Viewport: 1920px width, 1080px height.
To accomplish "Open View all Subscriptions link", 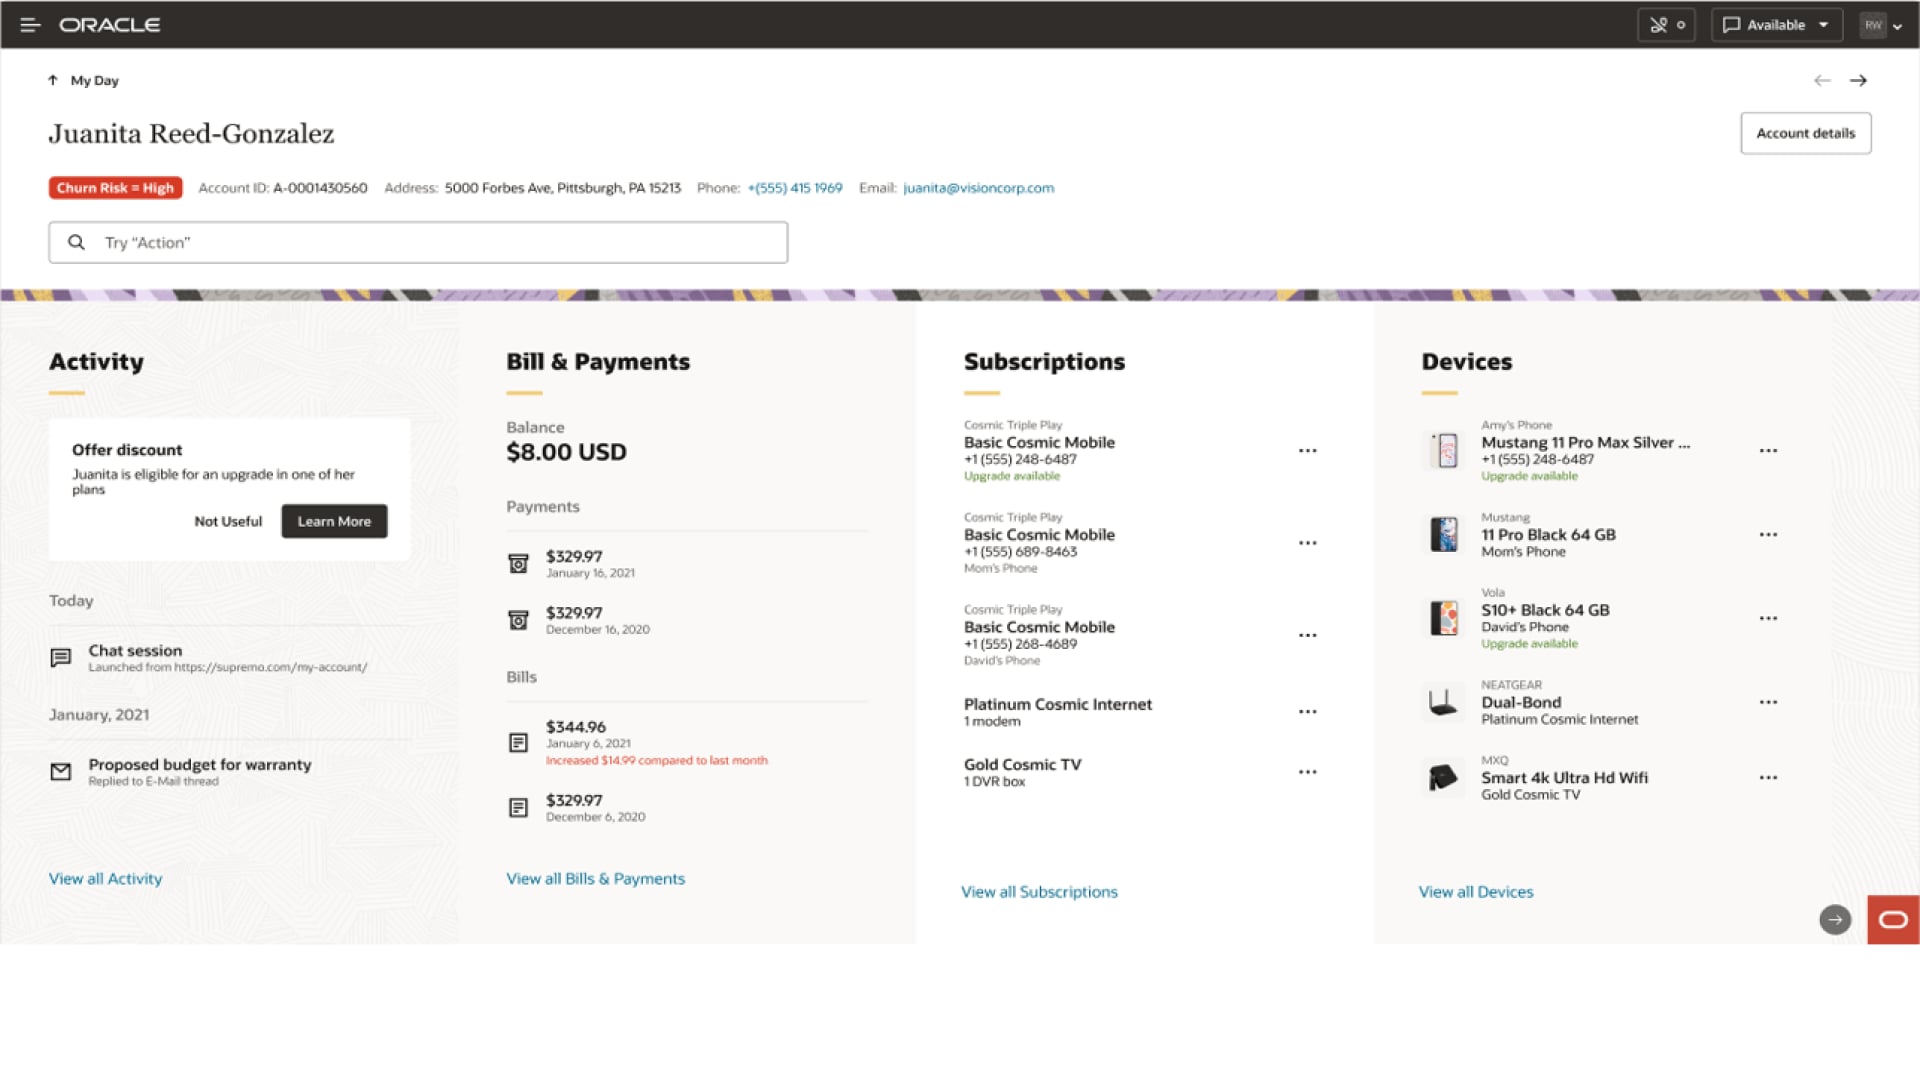I will [x=1039, y=892].
